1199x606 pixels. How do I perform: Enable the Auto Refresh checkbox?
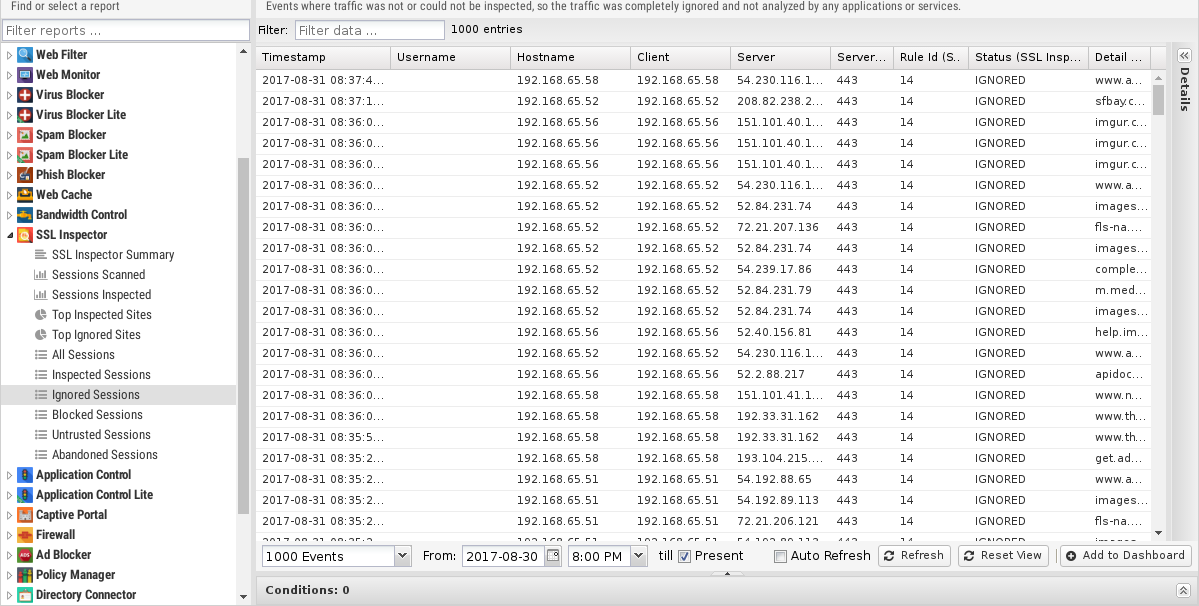[x=780, y=556]
